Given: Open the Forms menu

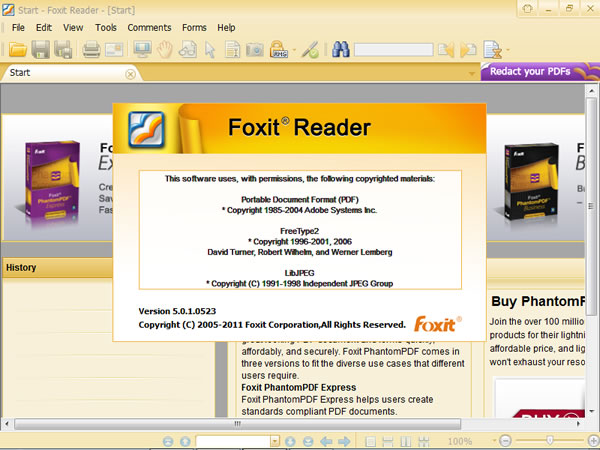Looking at the screenshot, I should point(194,27).
